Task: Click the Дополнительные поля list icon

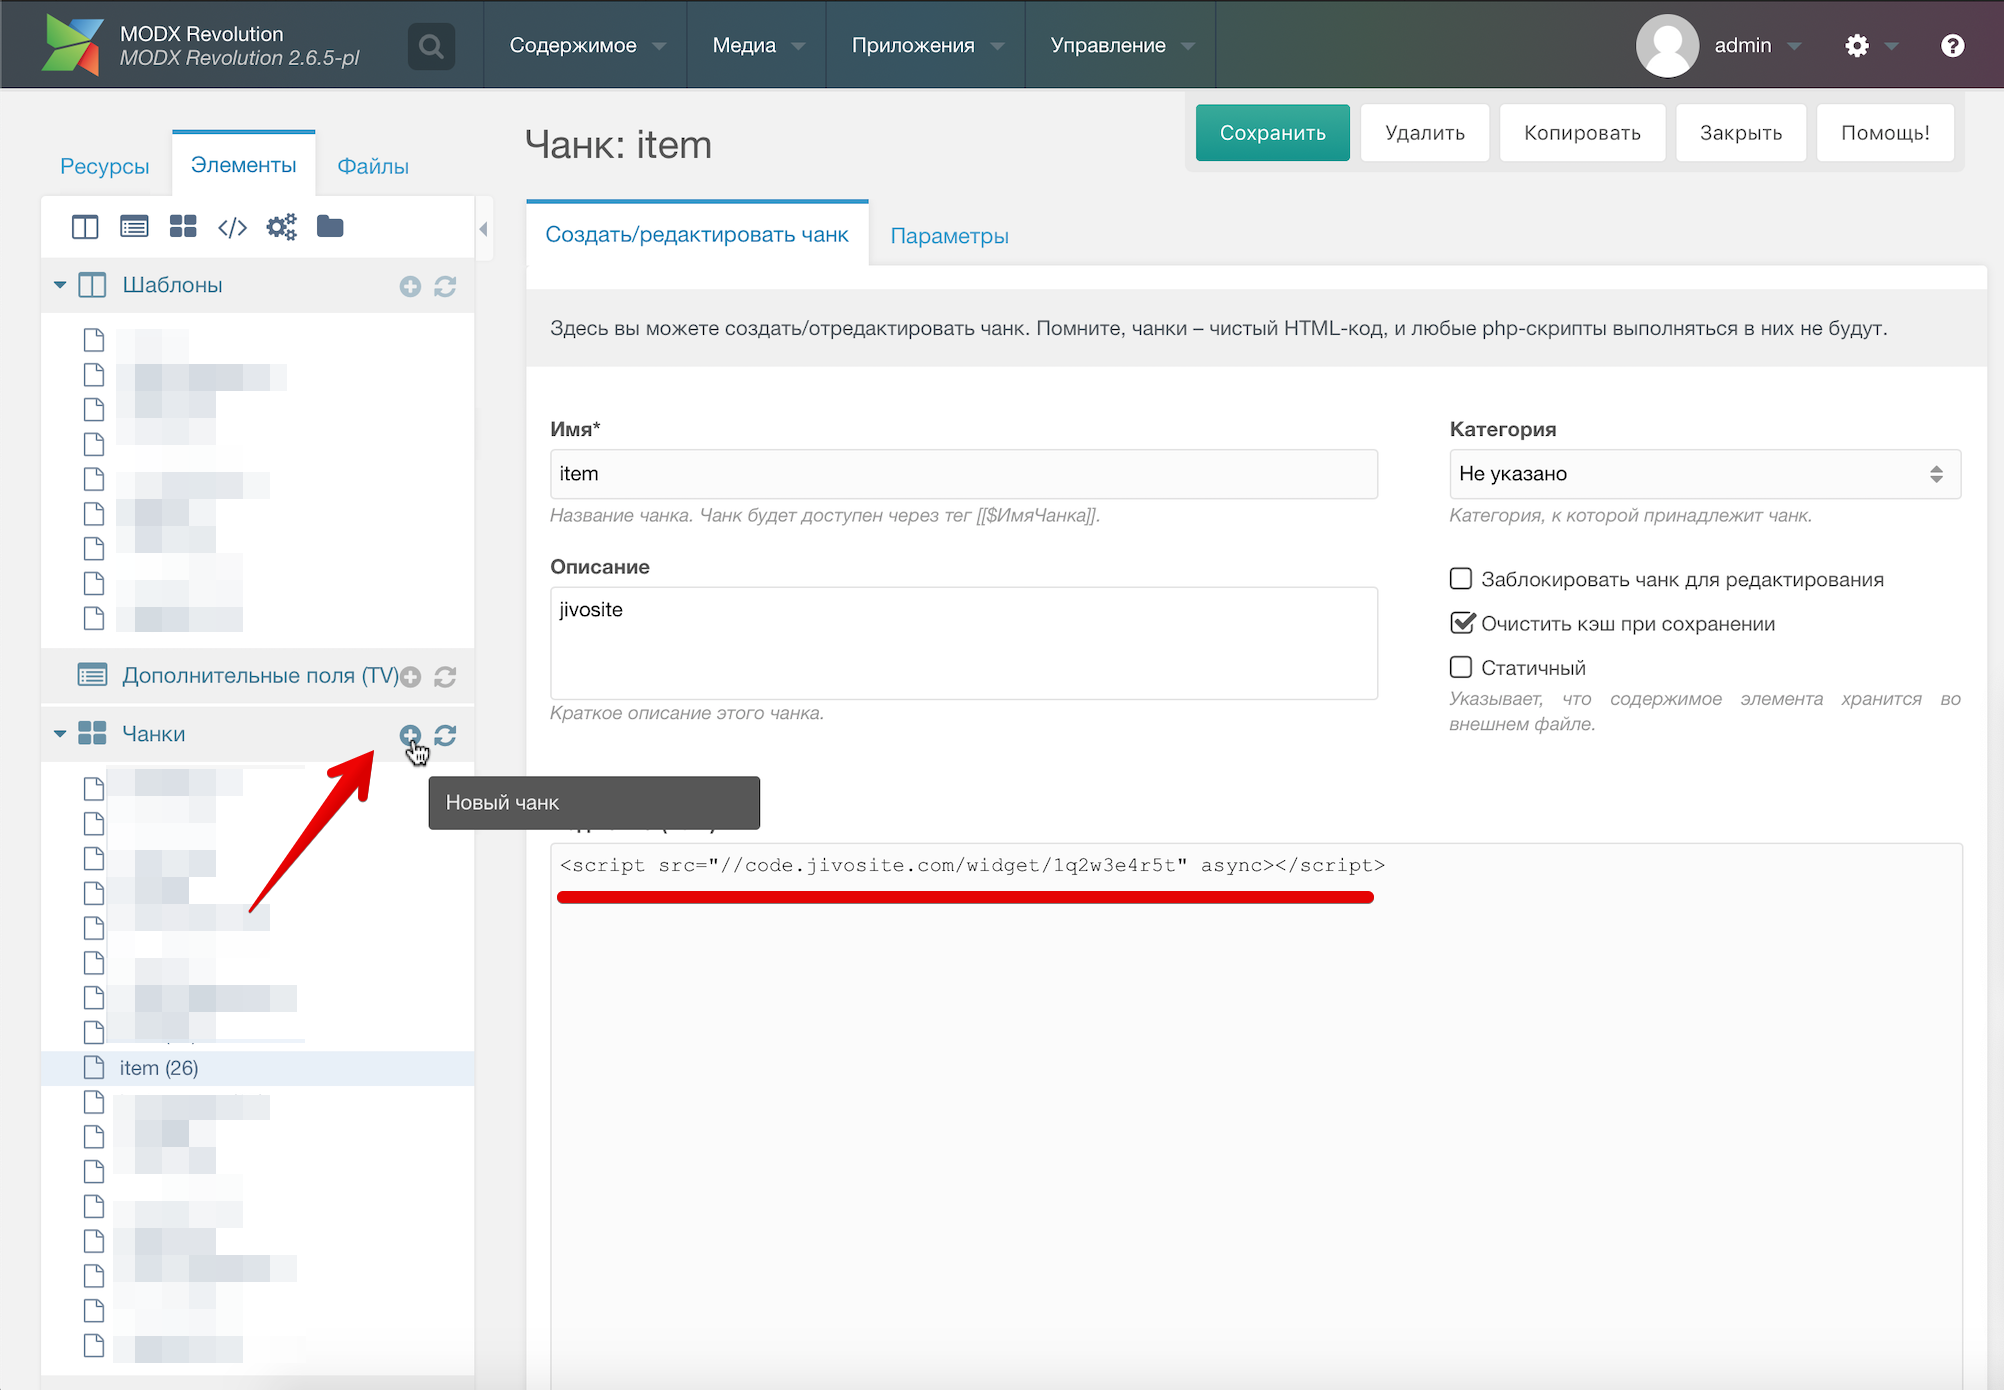Action: [x=92, y=675]
